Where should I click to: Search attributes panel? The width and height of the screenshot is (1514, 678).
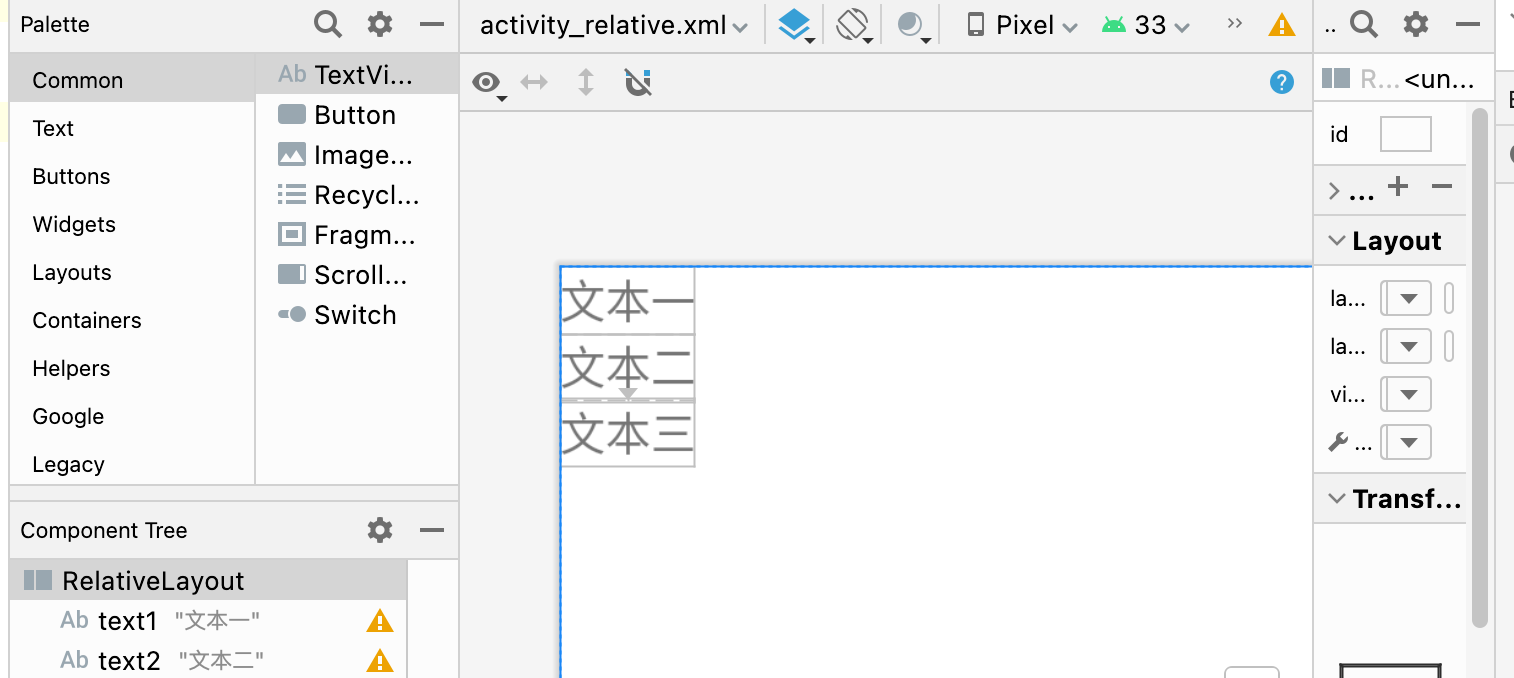pyautogui.click(x=1364, y=24)
